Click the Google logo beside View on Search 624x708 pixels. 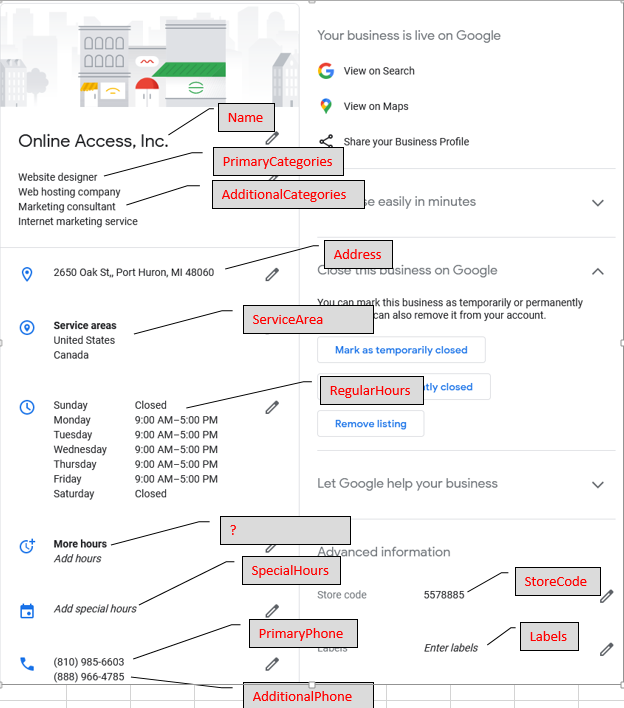point(326,71)
